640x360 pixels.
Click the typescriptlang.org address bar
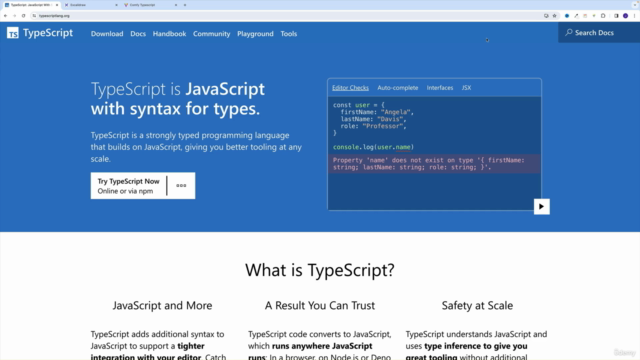pos(286,16)
